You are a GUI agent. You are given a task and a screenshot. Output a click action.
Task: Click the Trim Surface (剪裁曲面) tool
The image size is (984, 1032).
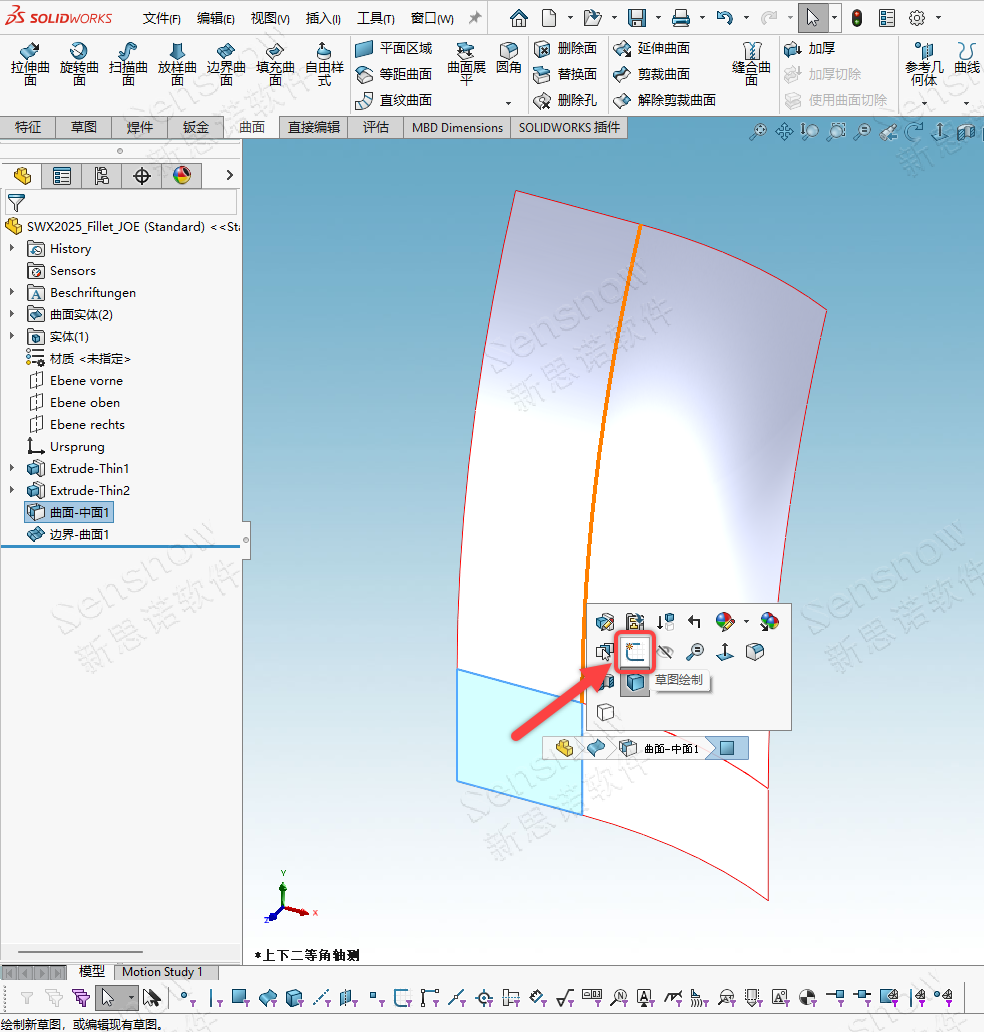652,74
